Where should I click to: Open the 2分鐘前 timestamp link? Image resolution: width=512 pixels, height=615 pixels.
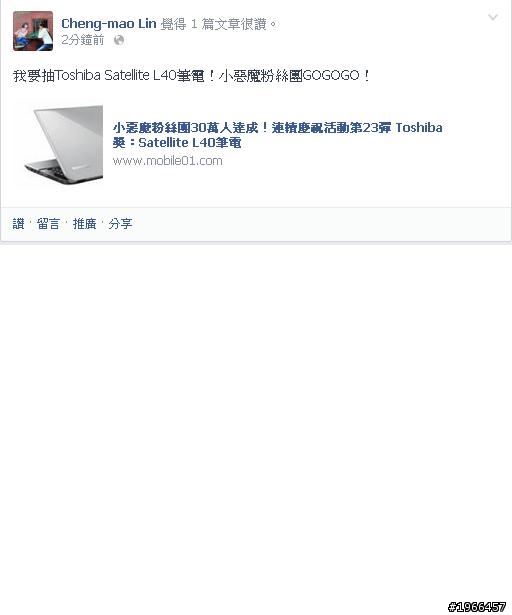click(83, 40)
